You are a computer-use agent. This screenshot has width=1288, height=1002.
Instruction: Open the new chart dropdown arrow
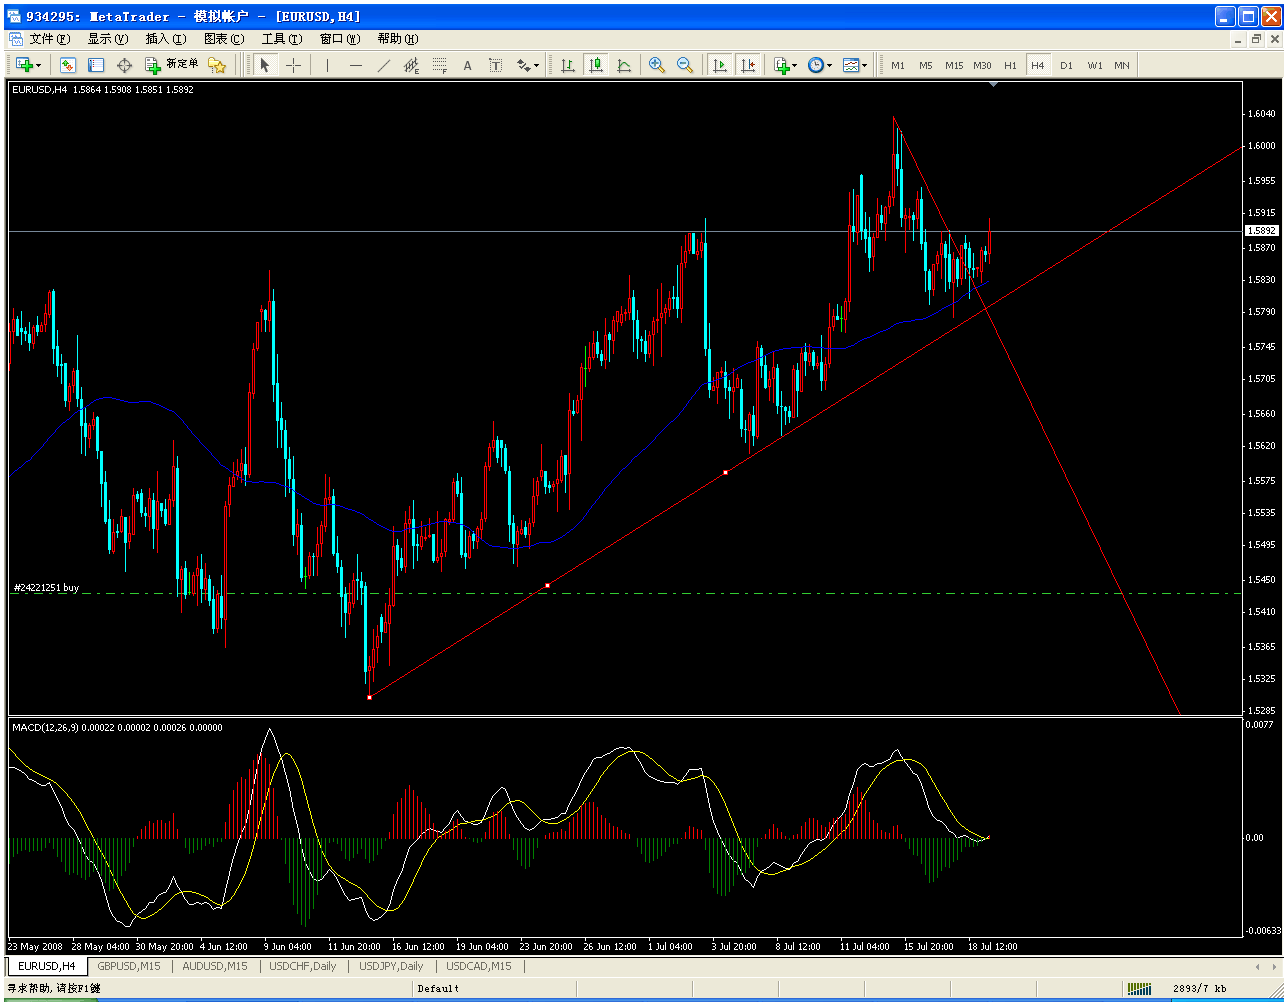tap(38, 65)
